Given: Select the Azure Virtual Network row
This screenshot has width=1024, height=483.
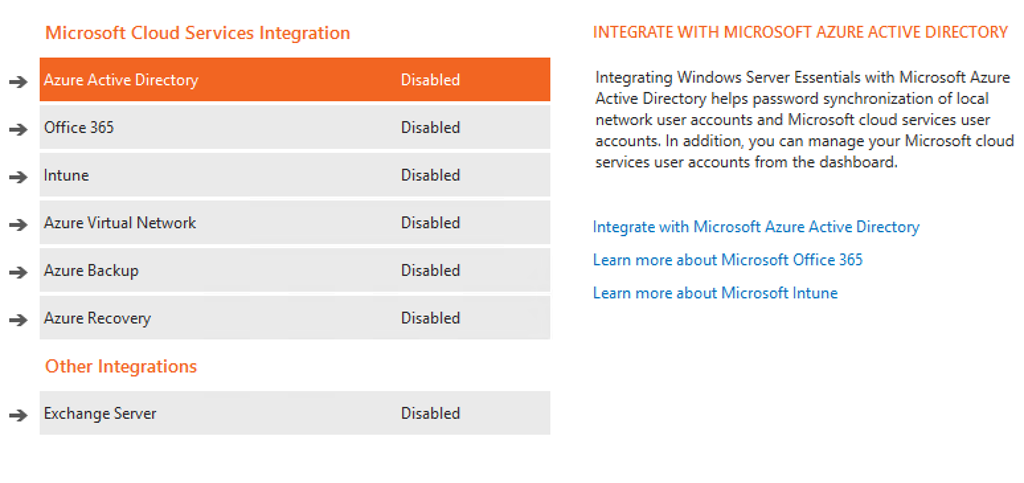Looking at the screenshot, I should click(x=250, y=223).
